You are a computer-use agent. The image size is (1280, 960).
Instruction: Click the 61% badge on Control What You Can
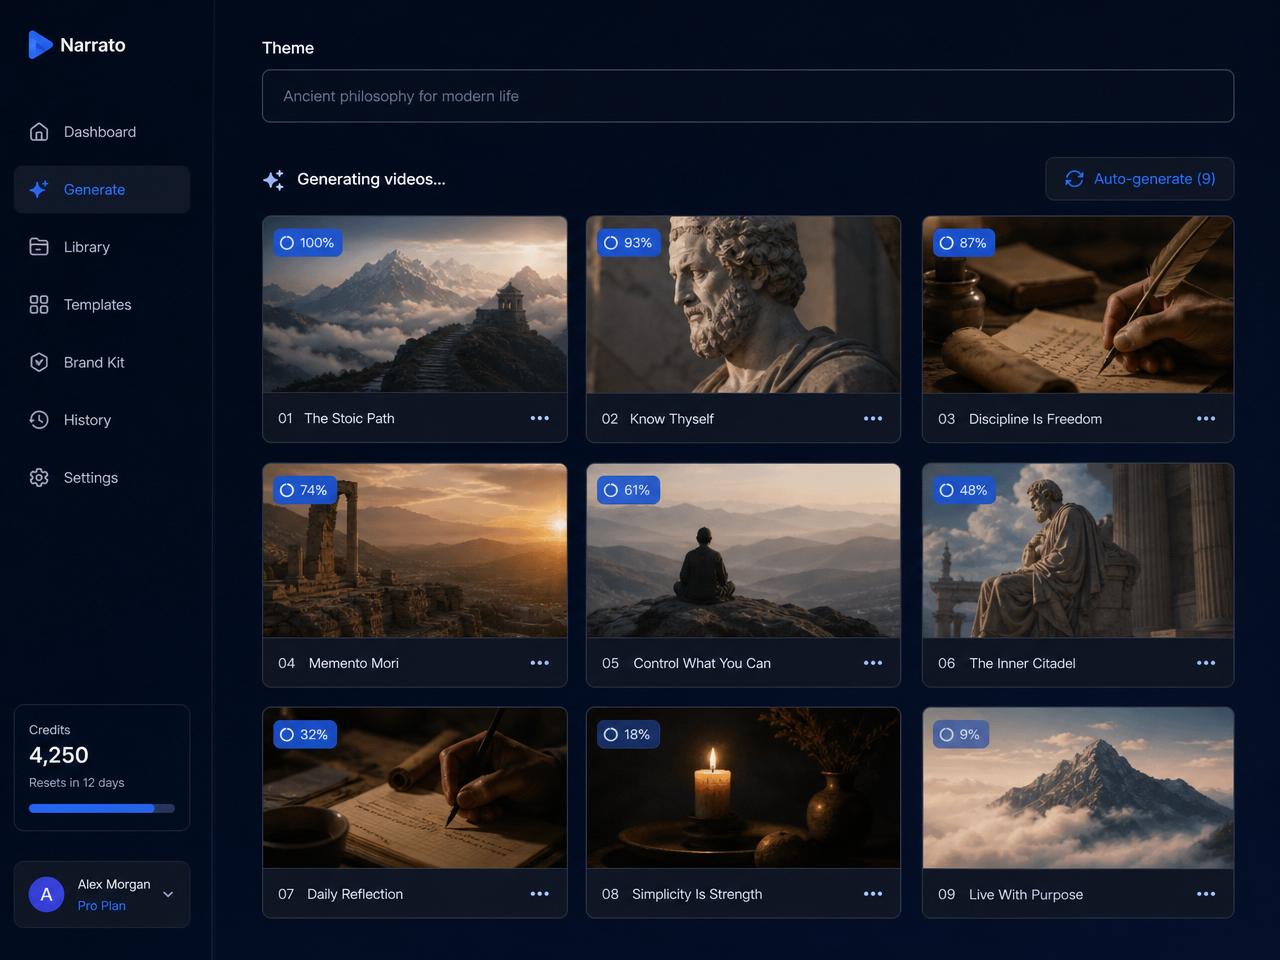(x=628, y=490)
